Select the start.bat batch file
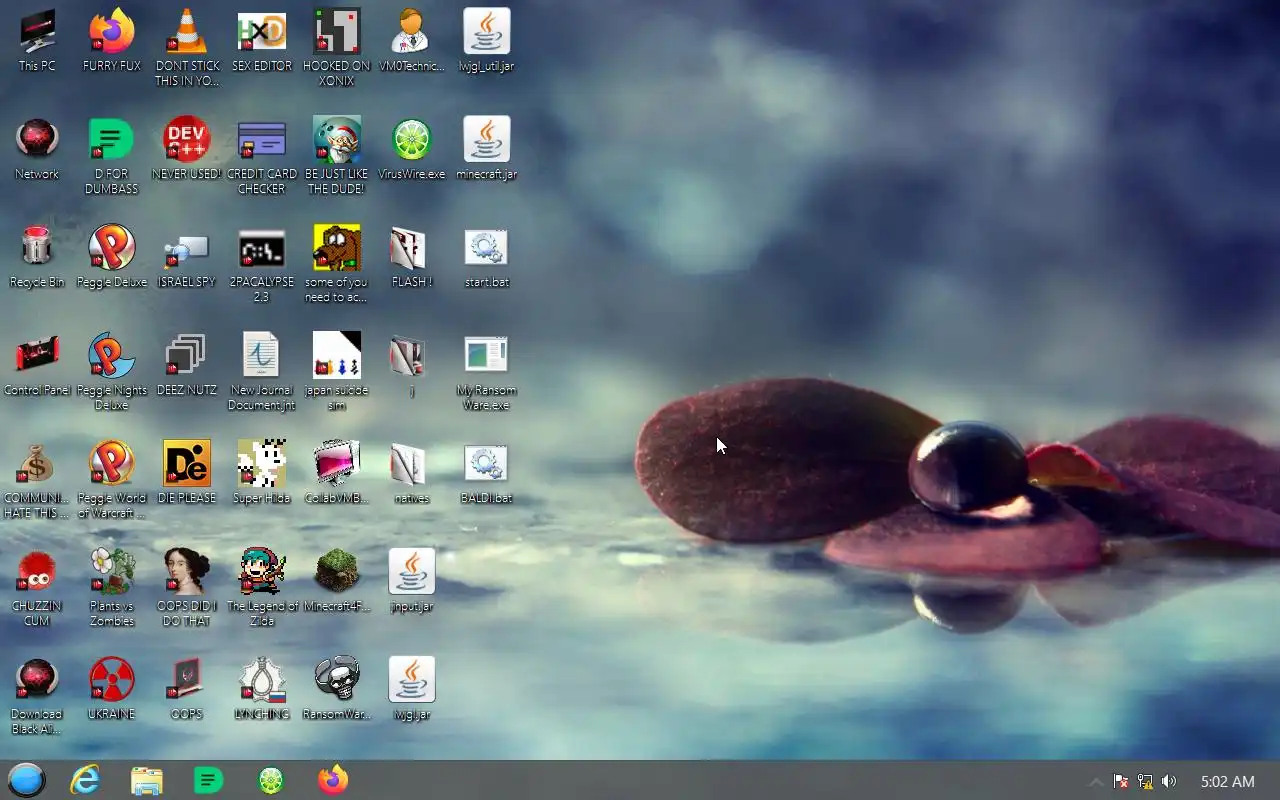Viewport: 1280px width, 800px height. pos(486,257)
